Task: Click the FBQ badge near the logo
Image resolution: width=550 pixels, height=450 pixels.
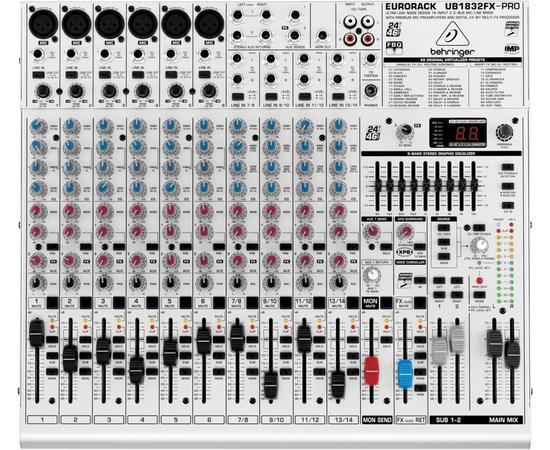Action: pos(394,47)
